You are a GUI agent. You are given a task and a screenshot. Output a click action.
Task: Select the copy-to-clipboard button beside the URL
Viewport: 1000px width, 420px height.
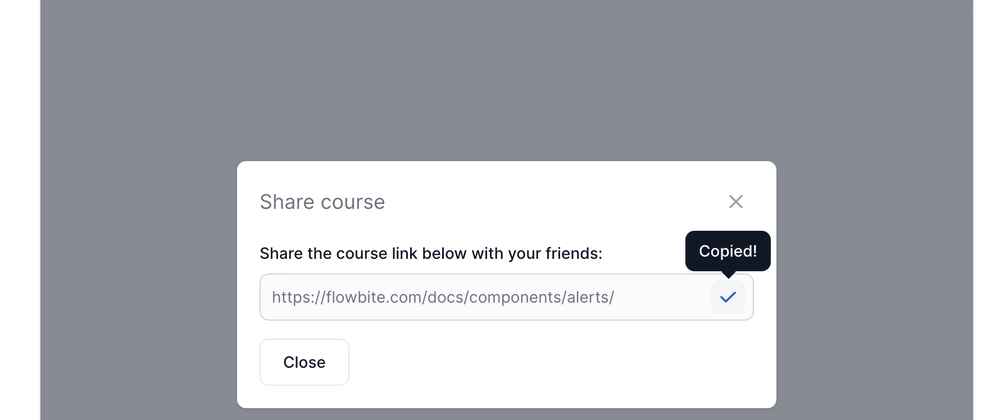coord(728,297)
